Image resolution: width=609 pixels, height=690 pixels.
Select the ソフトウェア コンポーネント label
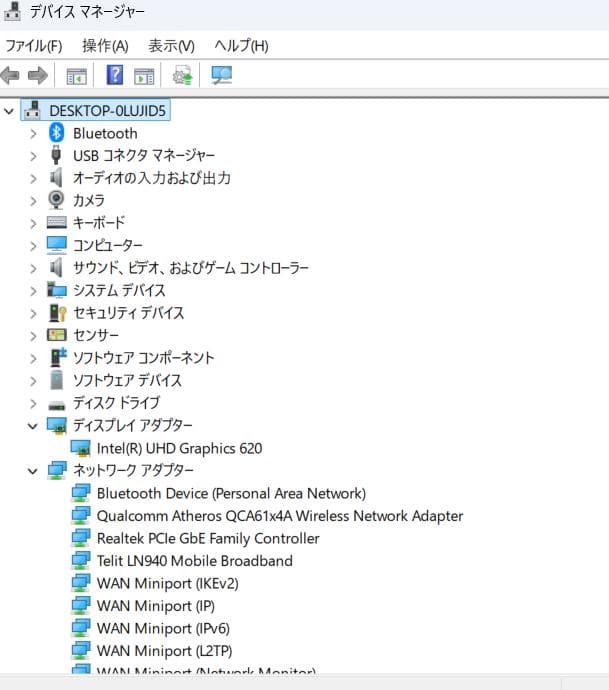coord(143,358)
